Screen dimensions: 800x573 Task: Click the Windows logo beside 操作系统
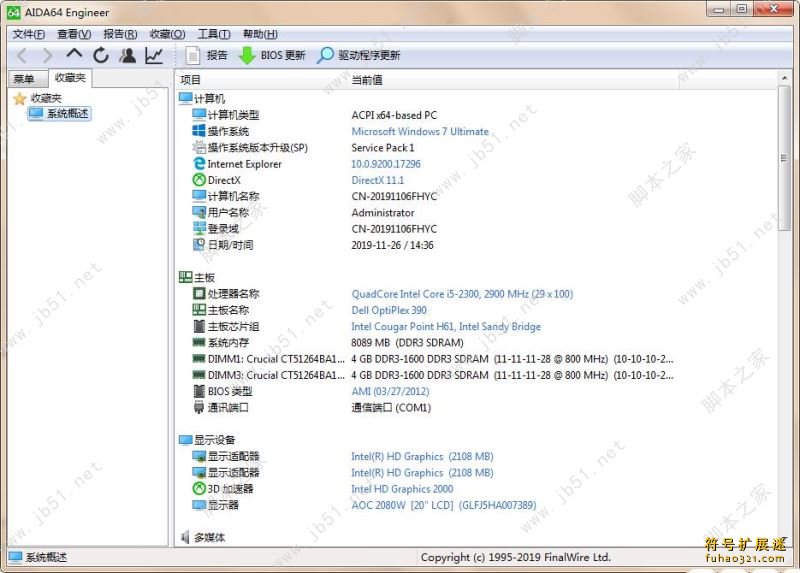pyautogui.click(x=199, y=131)
